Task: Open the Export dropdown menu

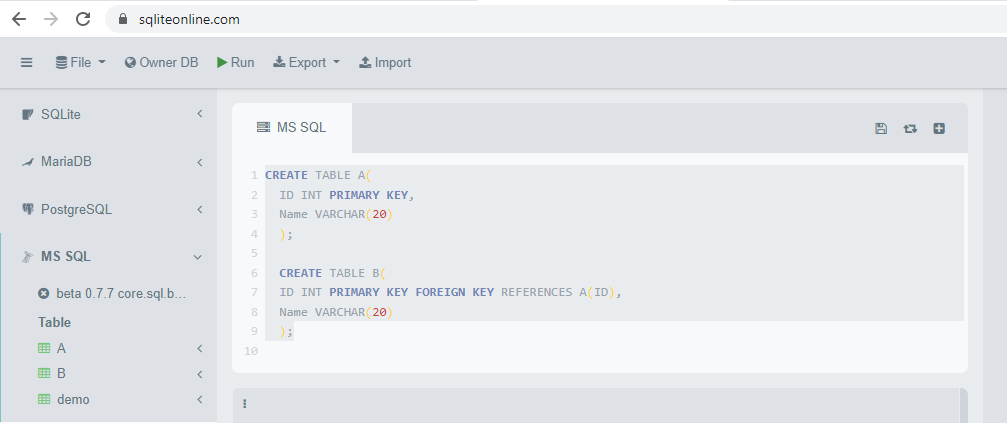Action: point(306,62)
